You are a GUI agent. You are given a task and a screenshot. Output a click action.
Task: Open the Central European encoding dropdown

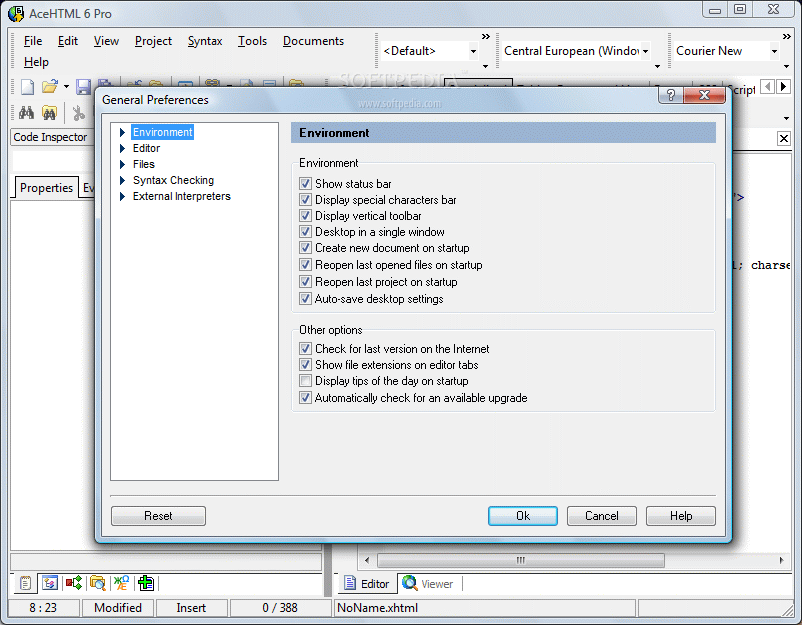point(645,51)
